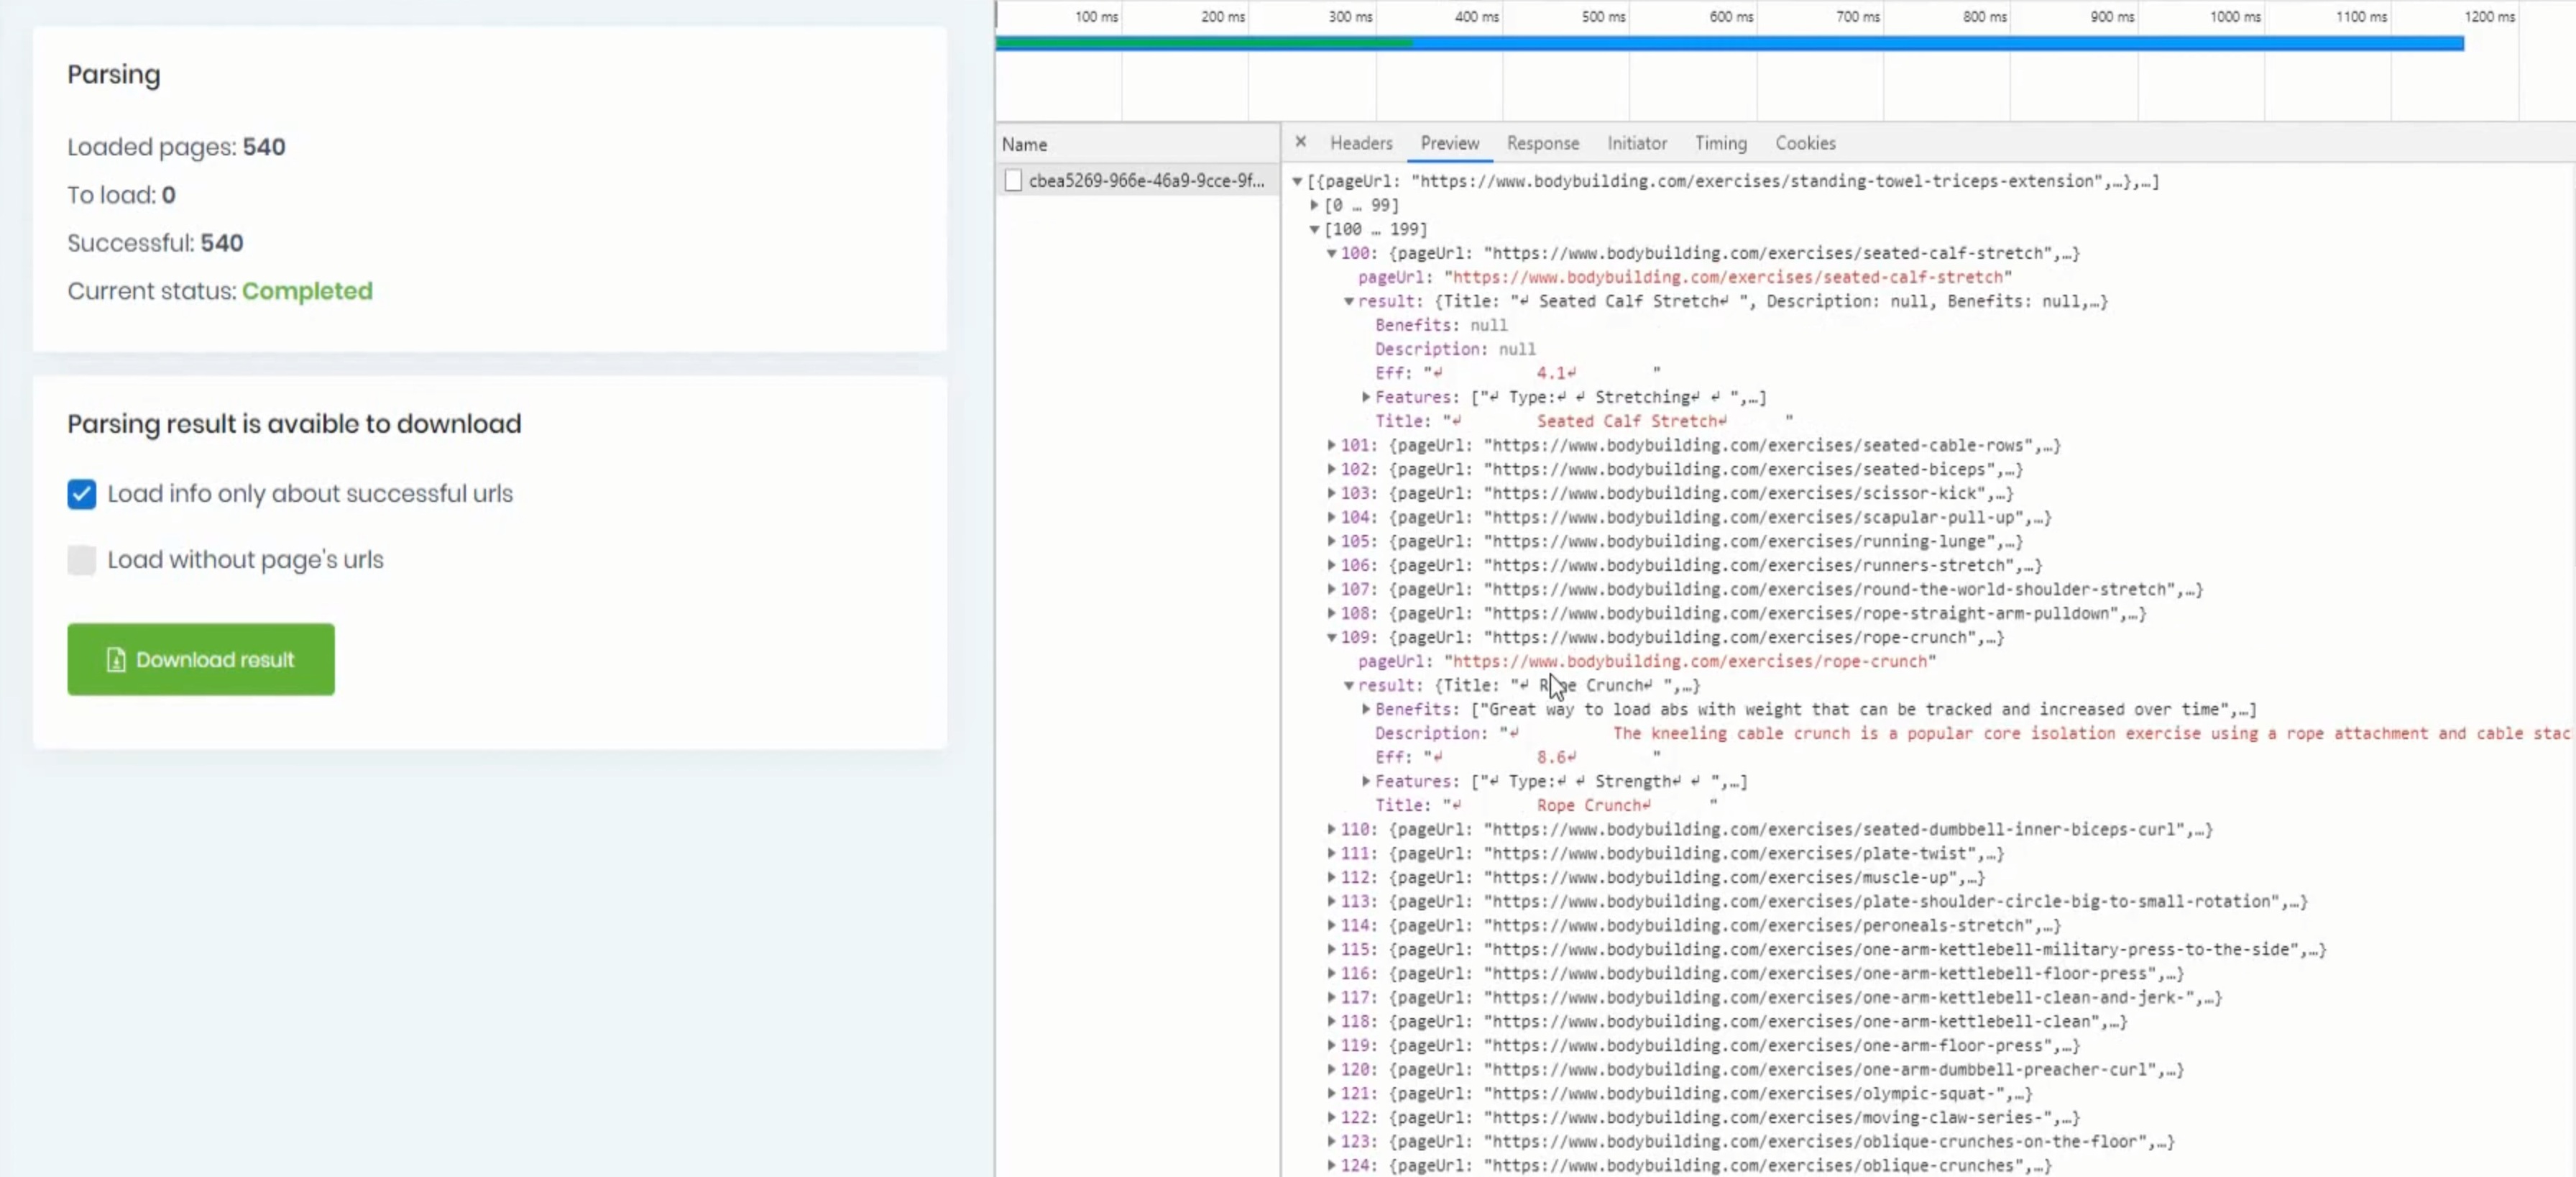Select the cbea5269-966e request row
Viewport: 2576px width, 1177px height.
pos(1138,181)
